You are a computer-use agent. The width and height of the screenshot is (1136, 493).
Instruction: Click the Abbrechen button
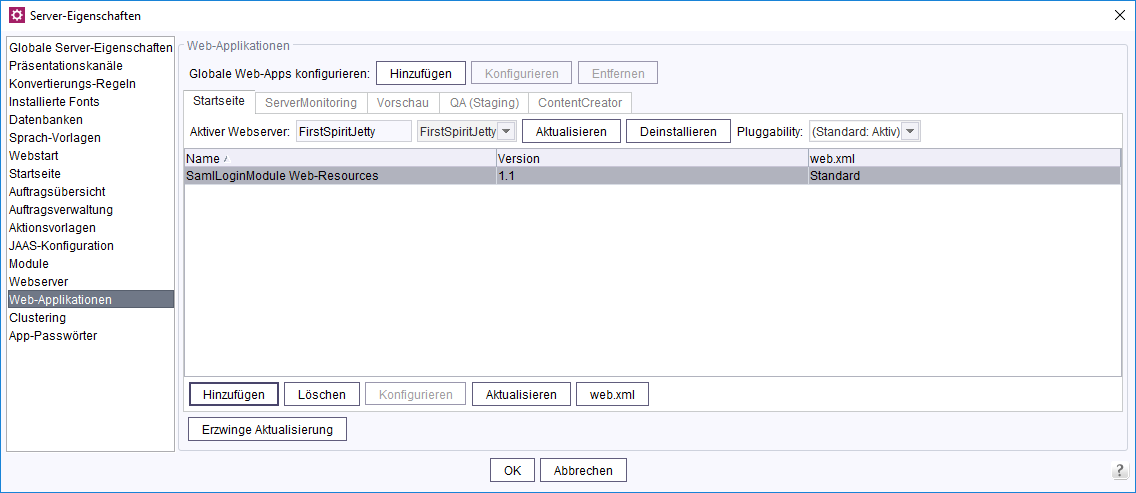click(x=583, y=470)
